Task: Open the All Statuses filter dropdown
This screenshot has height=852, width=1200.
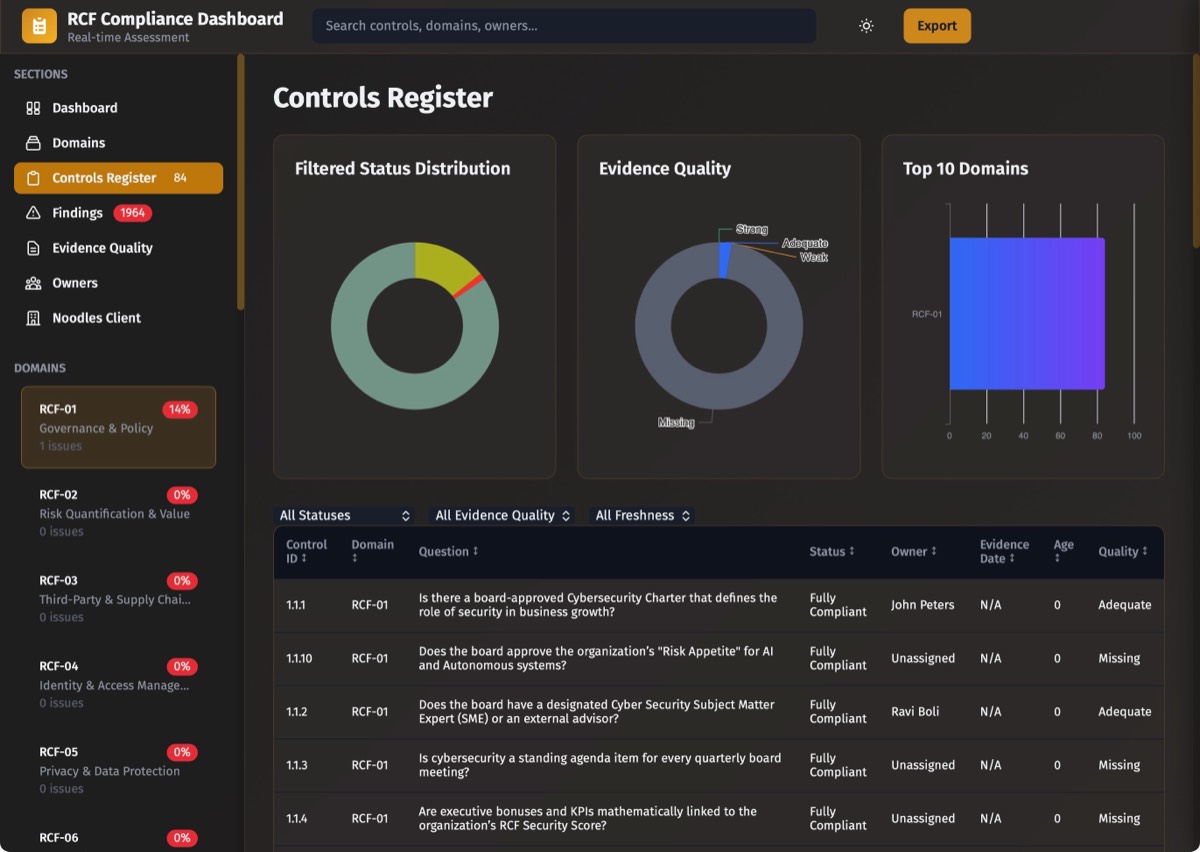Action: [344, 516]
